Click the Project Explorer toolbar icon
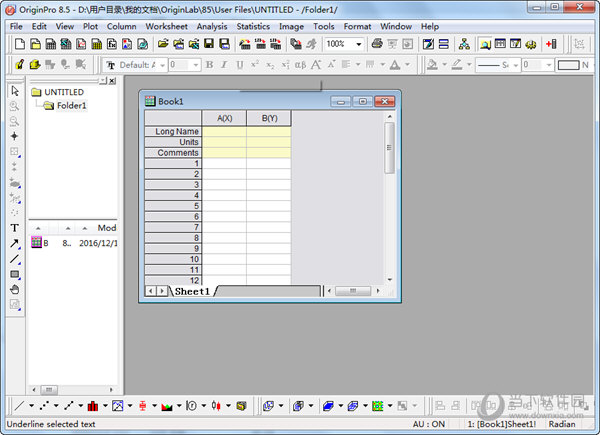The height and width of the screenshot is (435, 600). point(485,44)
